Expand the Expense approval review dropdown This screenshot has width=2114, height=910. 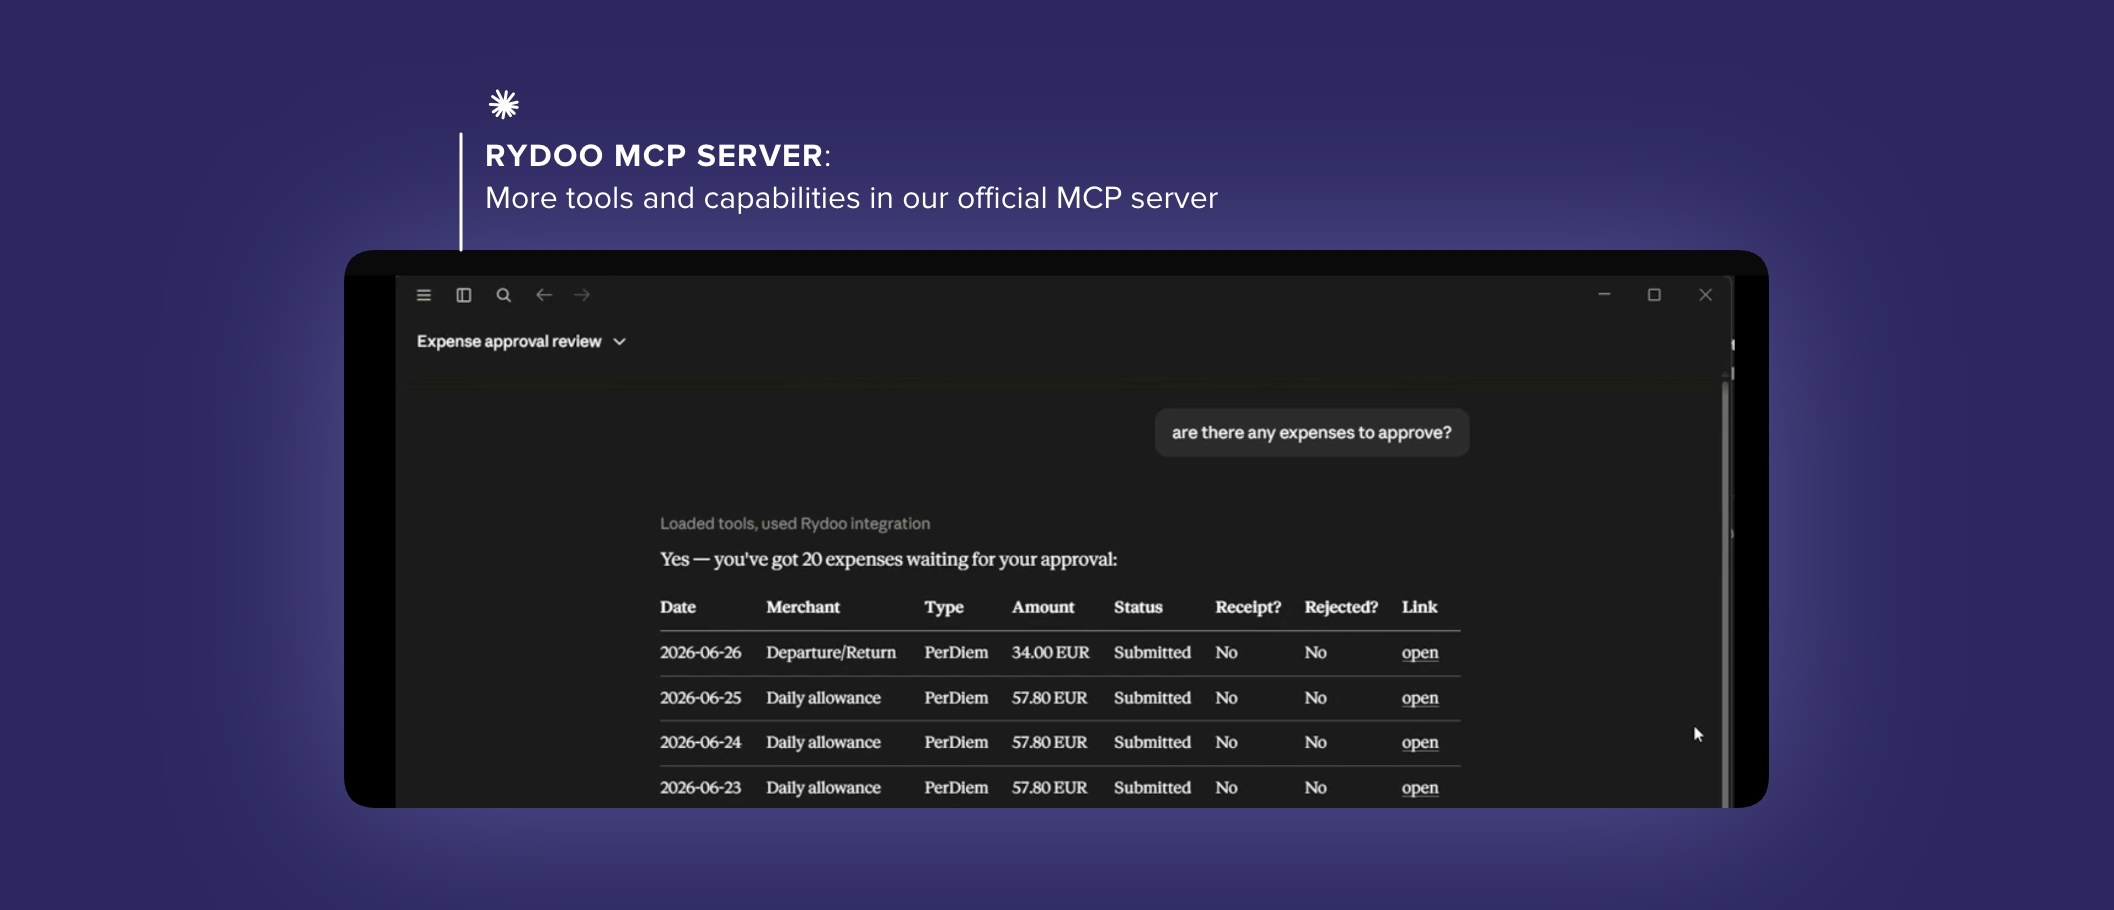521,341
